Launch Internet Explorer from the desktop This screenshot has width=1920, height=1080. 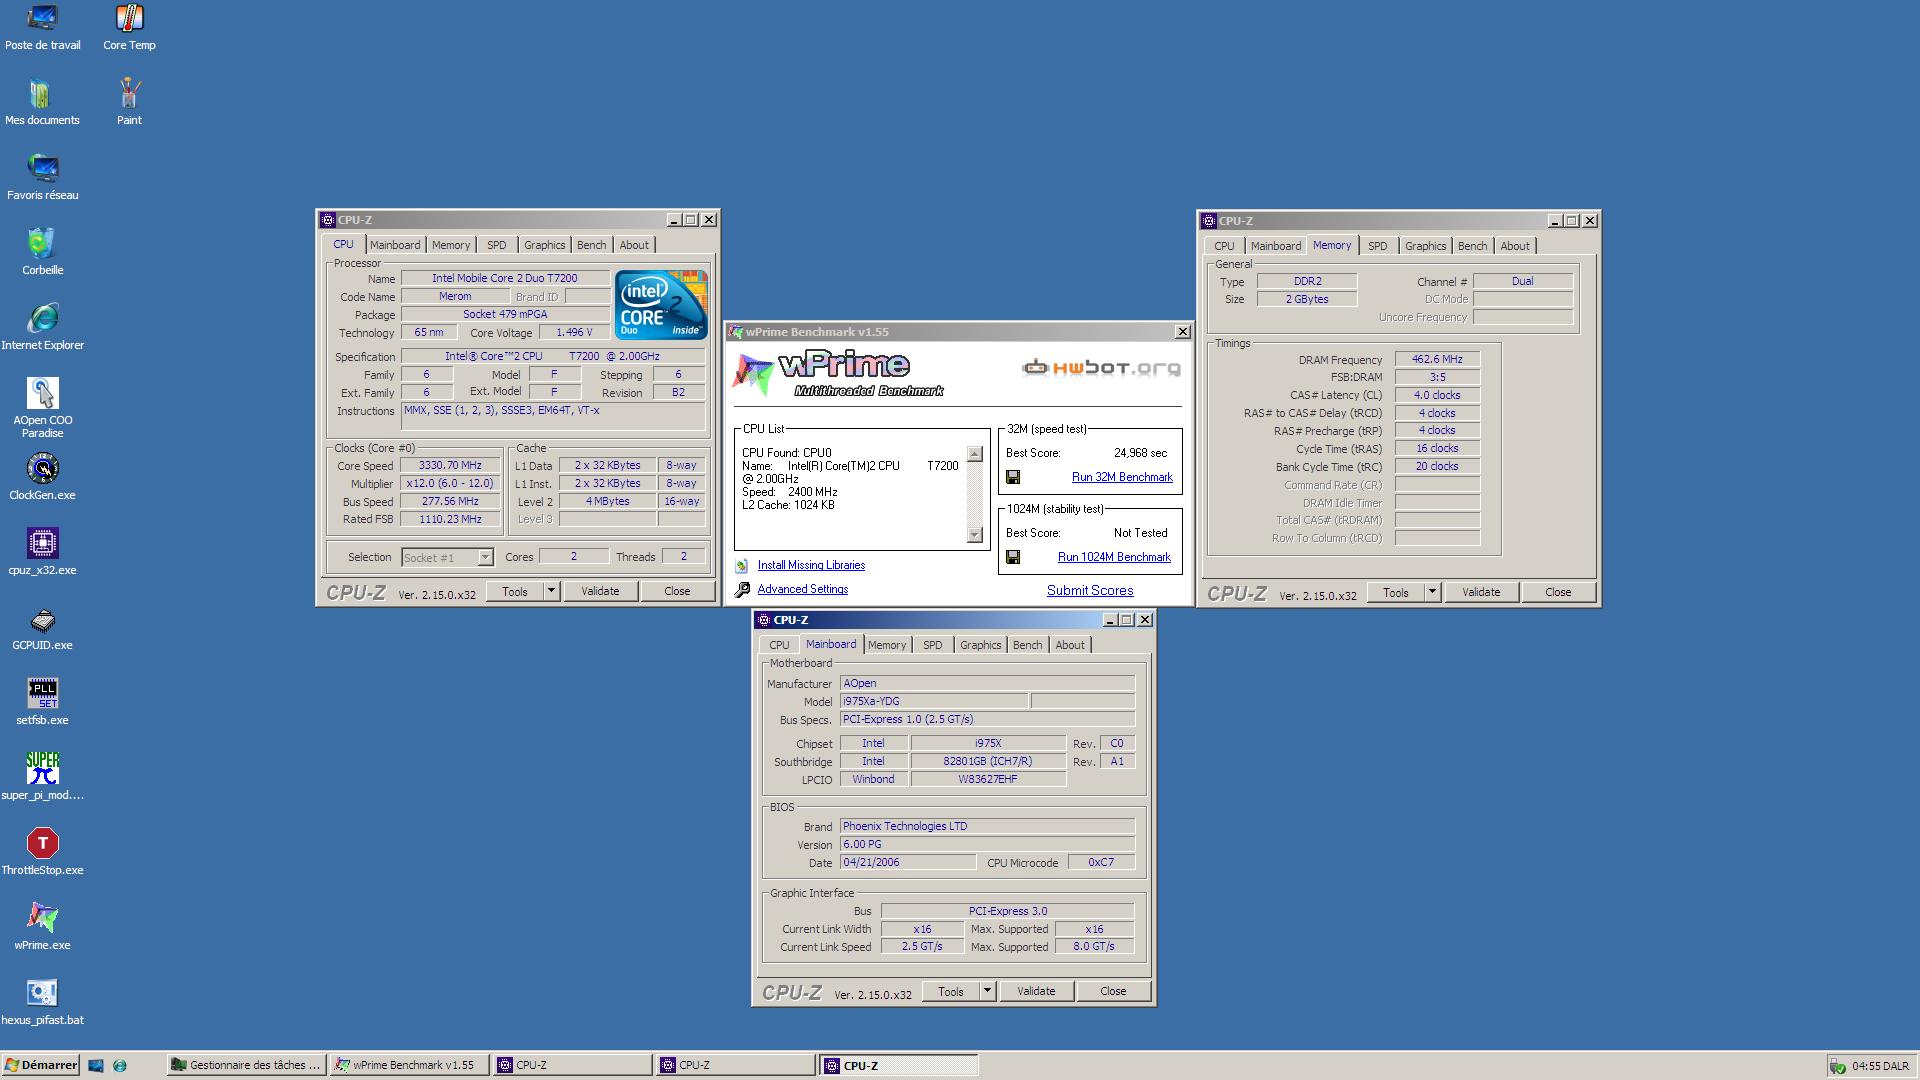point(42,327)
